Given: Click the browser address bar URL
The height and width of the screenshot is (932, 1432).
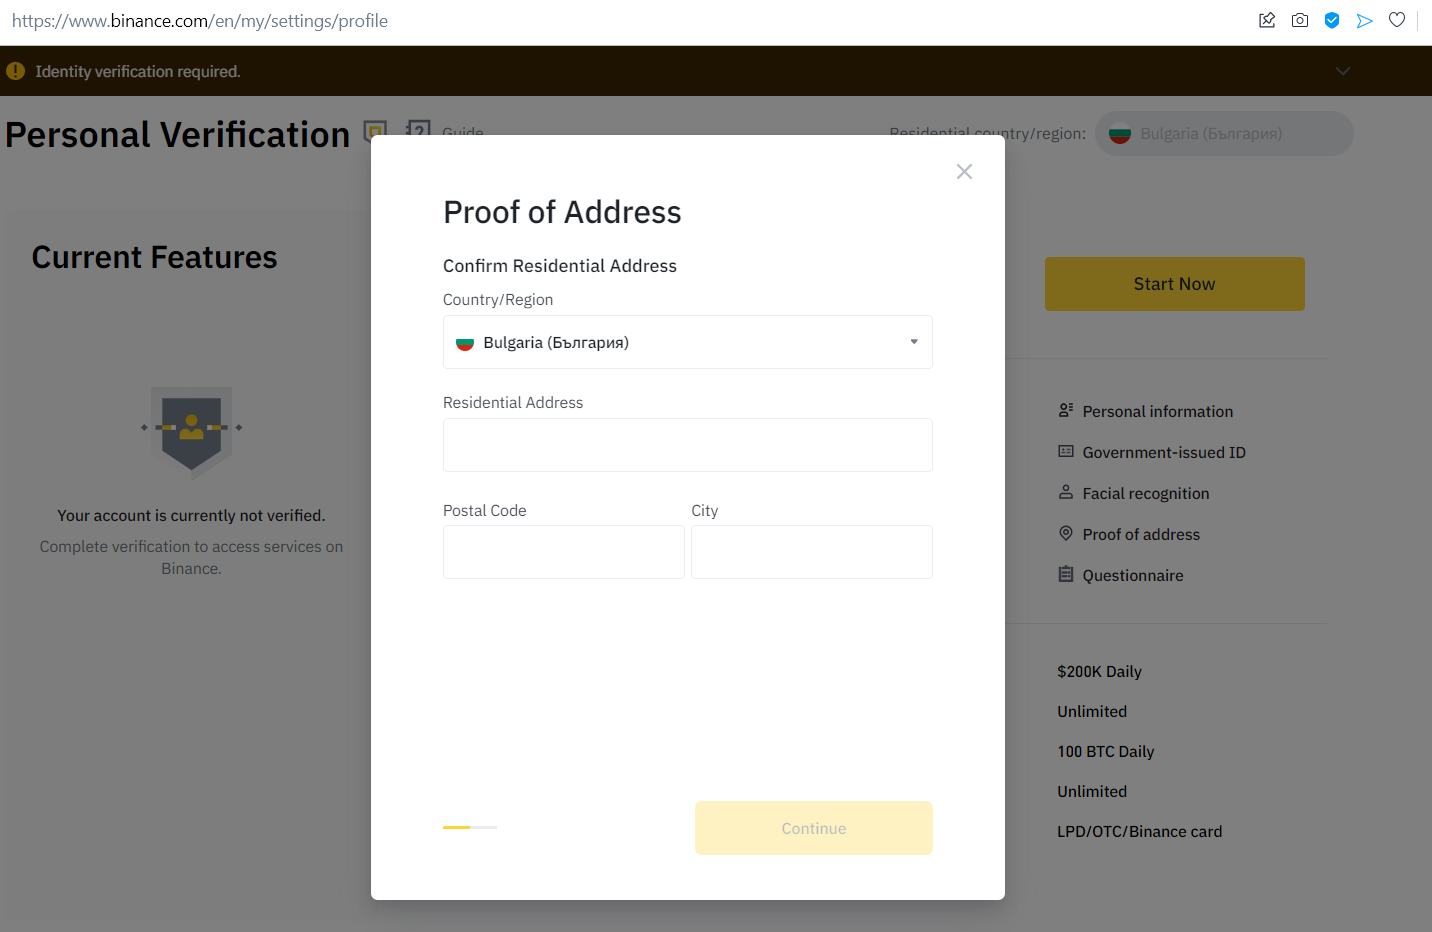Looking at the screenshot, I should tap(200, 21).
